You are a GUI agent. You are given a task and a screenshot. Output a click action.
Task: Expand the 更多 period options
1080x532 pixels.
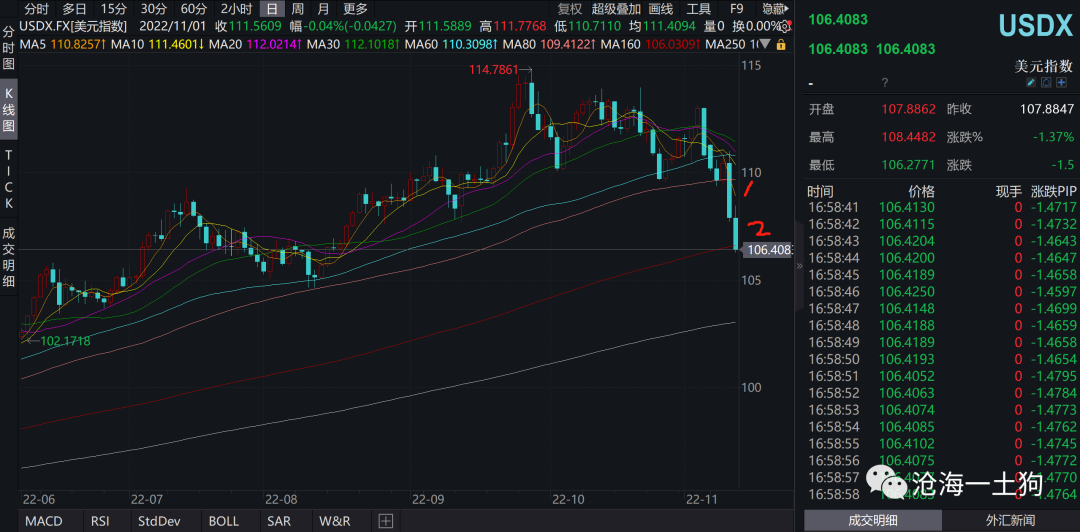point(355,9)
